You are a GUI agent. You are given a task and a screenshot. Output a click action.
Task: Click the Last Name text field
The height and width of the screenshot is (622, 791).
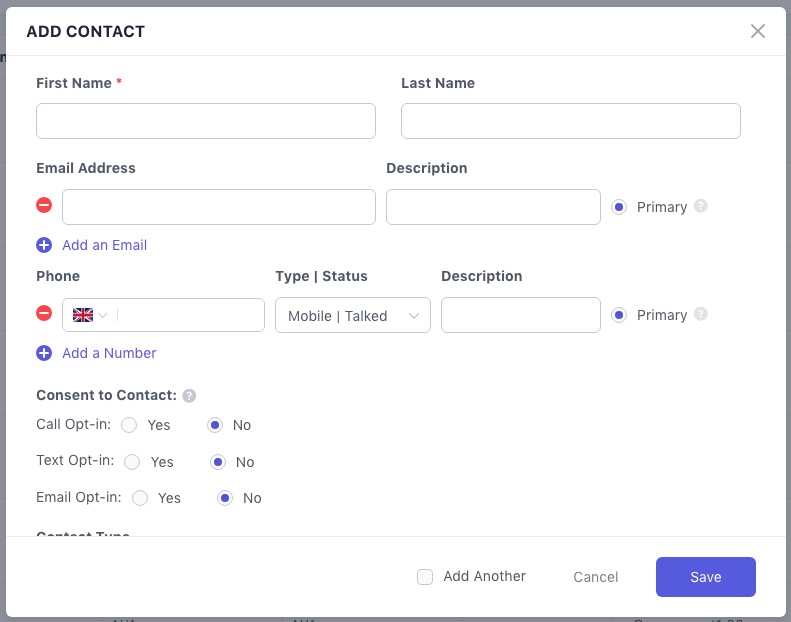[x=570, y=121]
